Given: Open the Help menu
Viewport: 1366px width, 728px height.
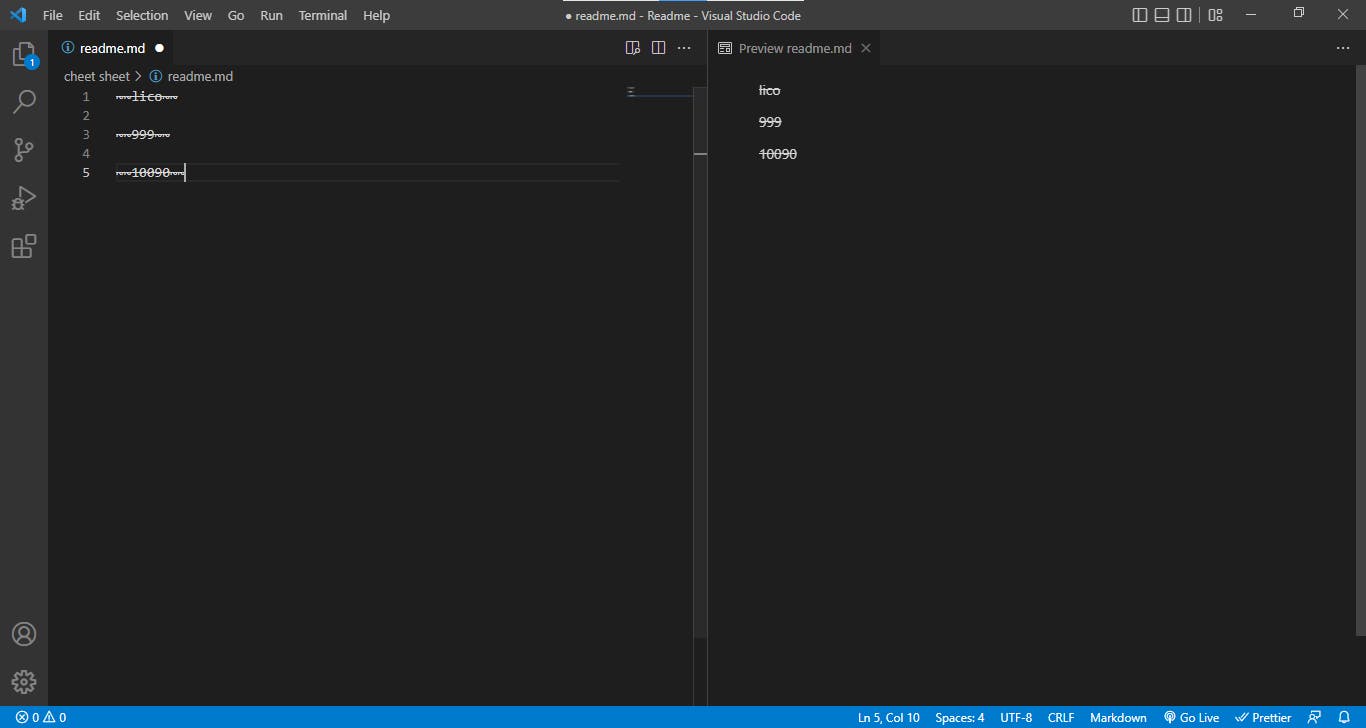Looking at the screenshot, I should coord(376,15).
